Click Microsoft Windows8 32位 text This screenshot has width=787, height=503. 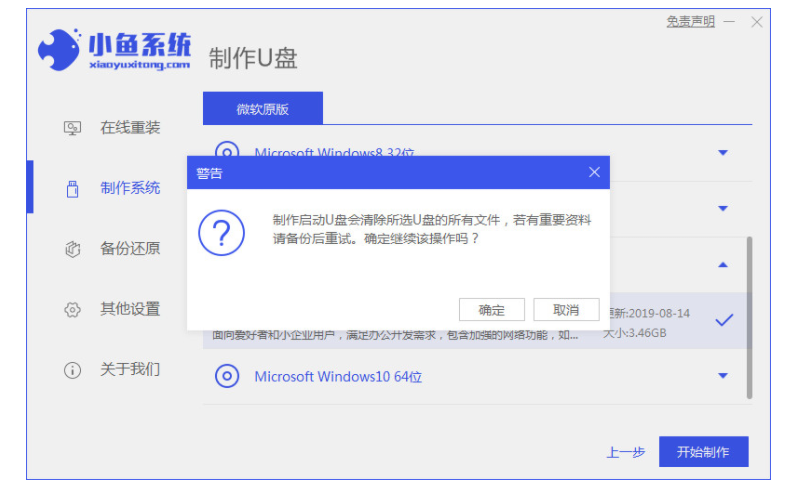[x=335, y=152]
